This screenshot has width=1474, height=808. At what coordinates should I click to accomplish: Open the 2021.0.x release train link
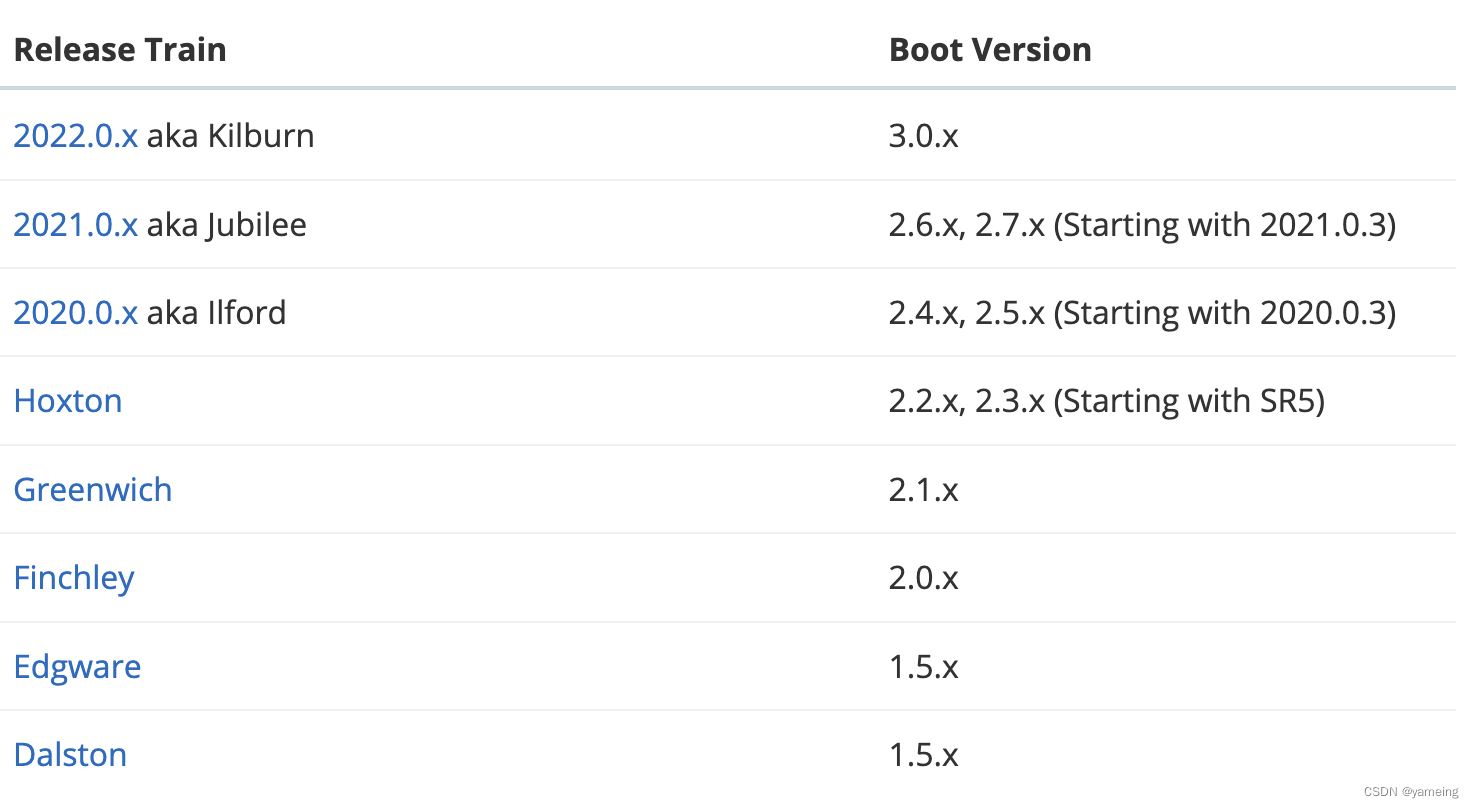75,224
